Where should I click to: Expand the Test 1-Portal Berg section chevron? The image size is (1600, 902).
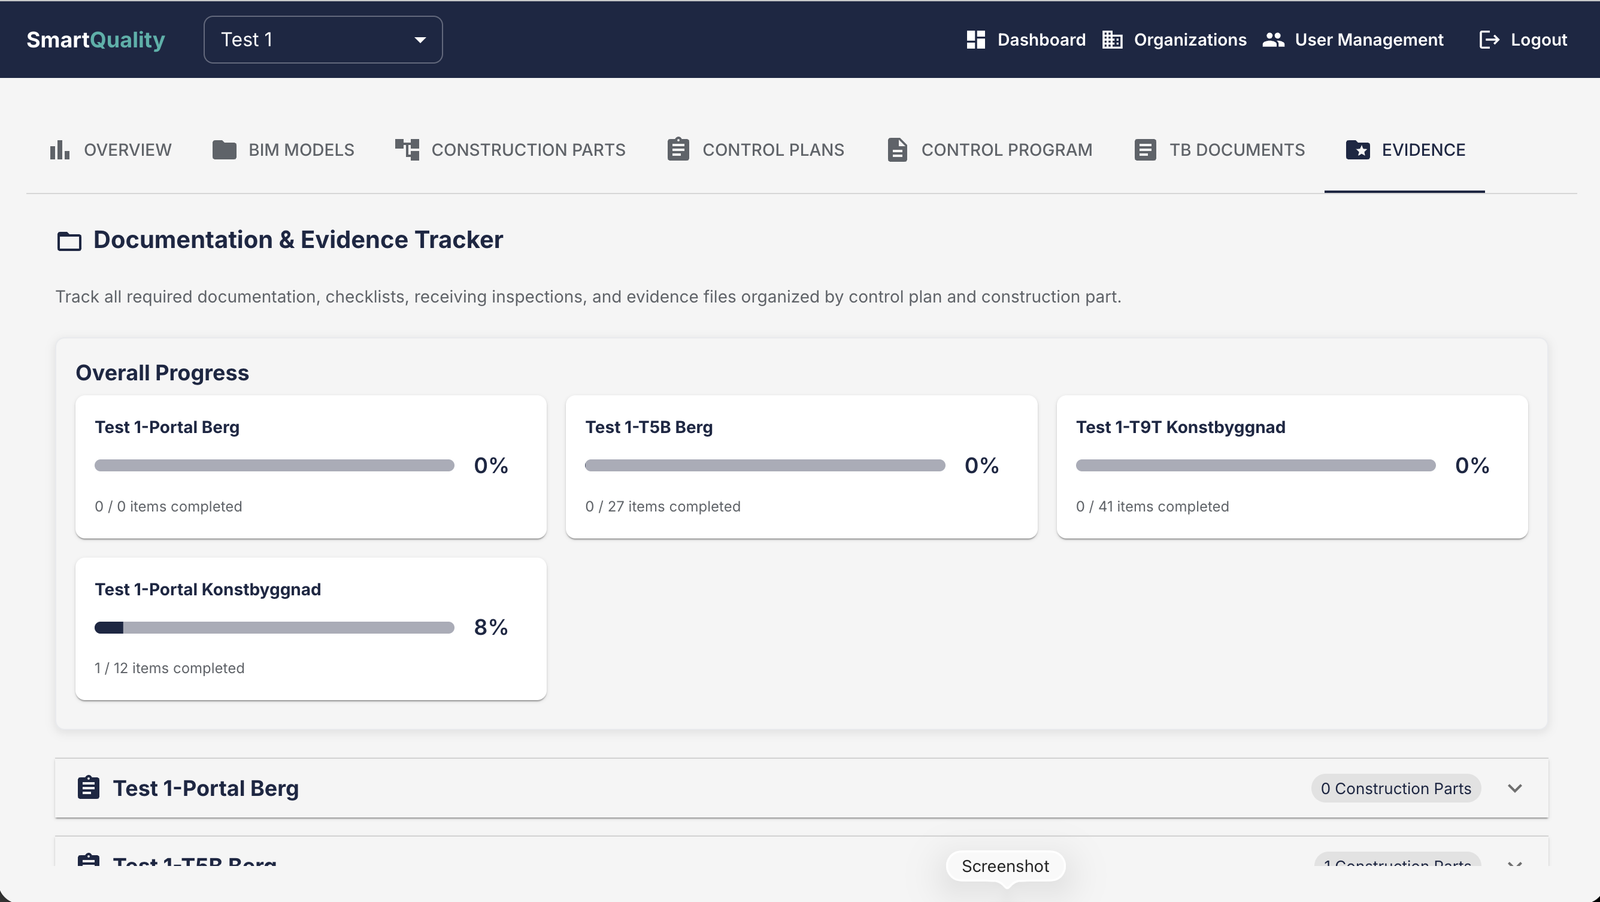click(x=1515, y=788)
